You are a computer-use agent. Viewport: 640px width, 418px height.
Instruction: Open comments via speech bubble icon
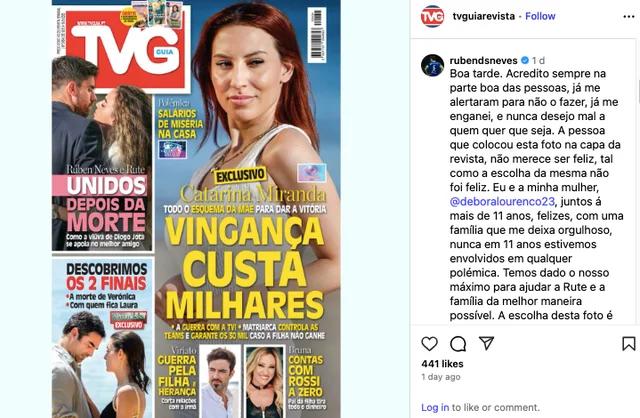point(458,344)
